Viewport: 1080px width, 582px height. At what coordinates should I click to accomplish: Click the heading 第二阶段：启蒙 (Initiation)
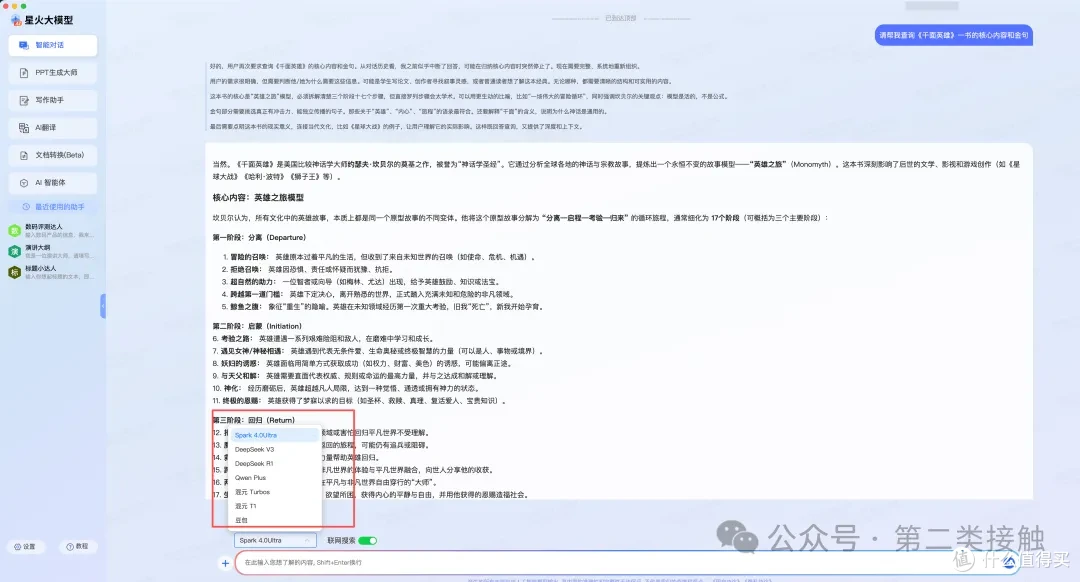(x=257, y=326)
